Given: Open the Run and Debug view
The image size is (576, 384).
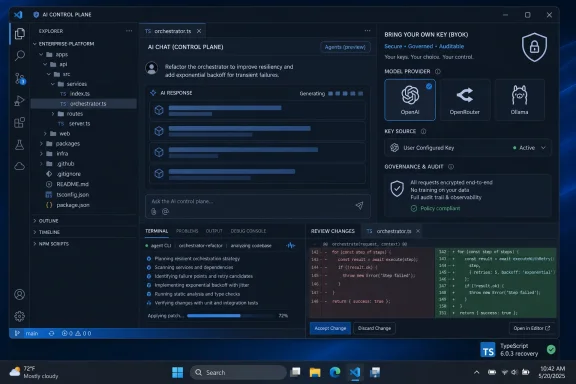Looking at the screenshot, I should (20, 100).
